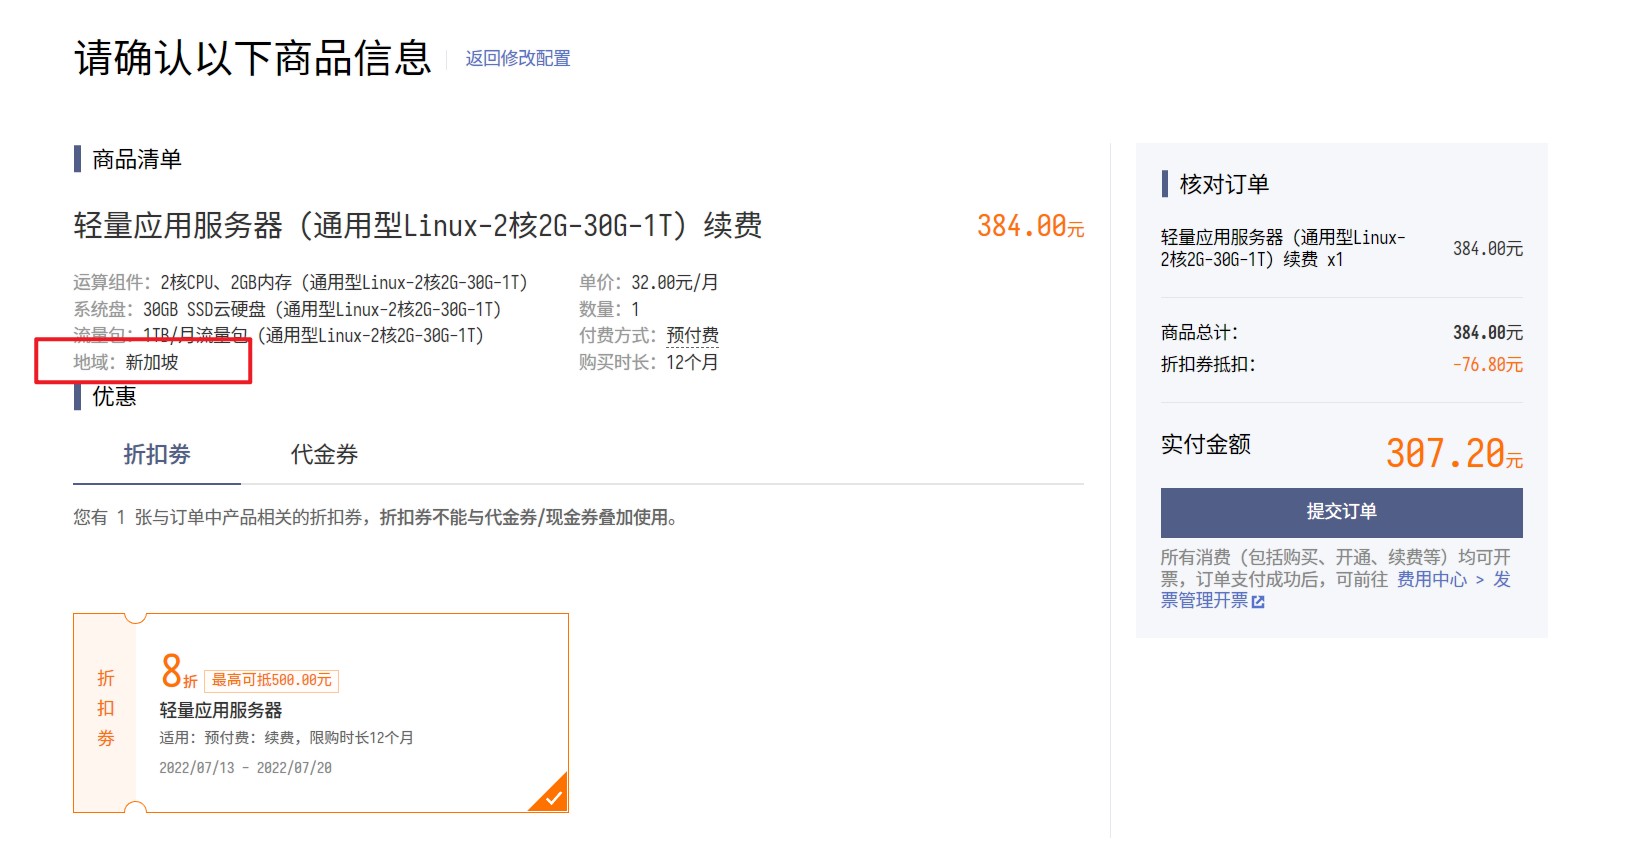The height and width of the screenshot is (854, 1631).
Task: Click the 384.00元 product price
Action: point(1030,227)
